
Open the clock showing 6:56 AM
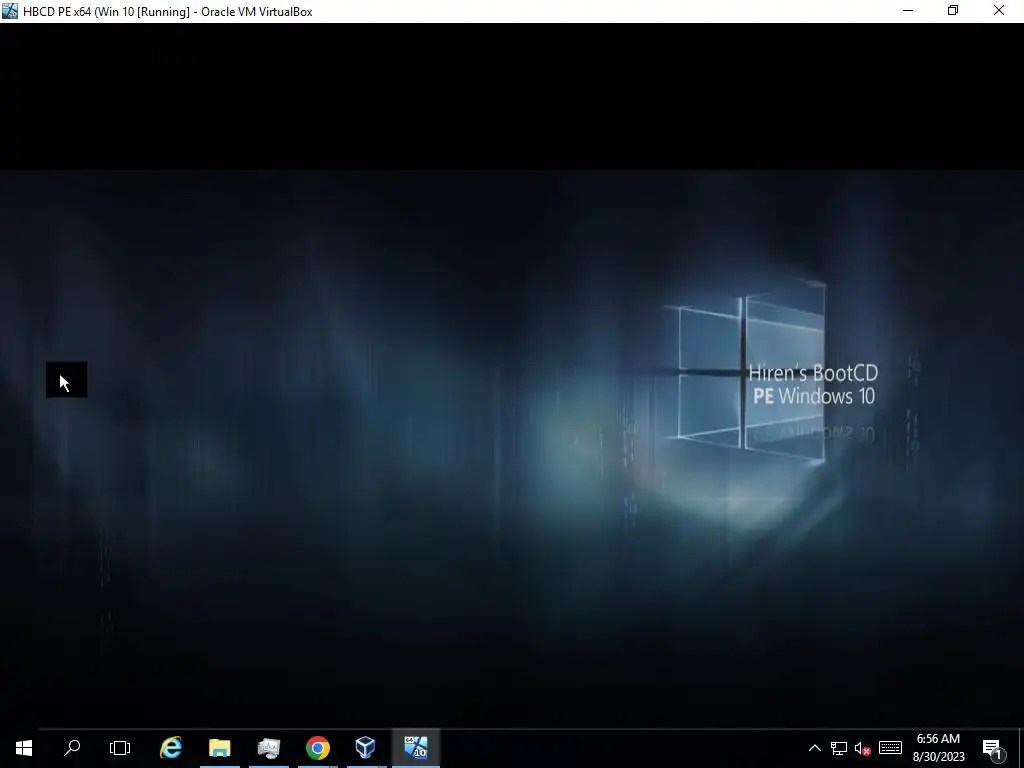click(x=938, y=748)
